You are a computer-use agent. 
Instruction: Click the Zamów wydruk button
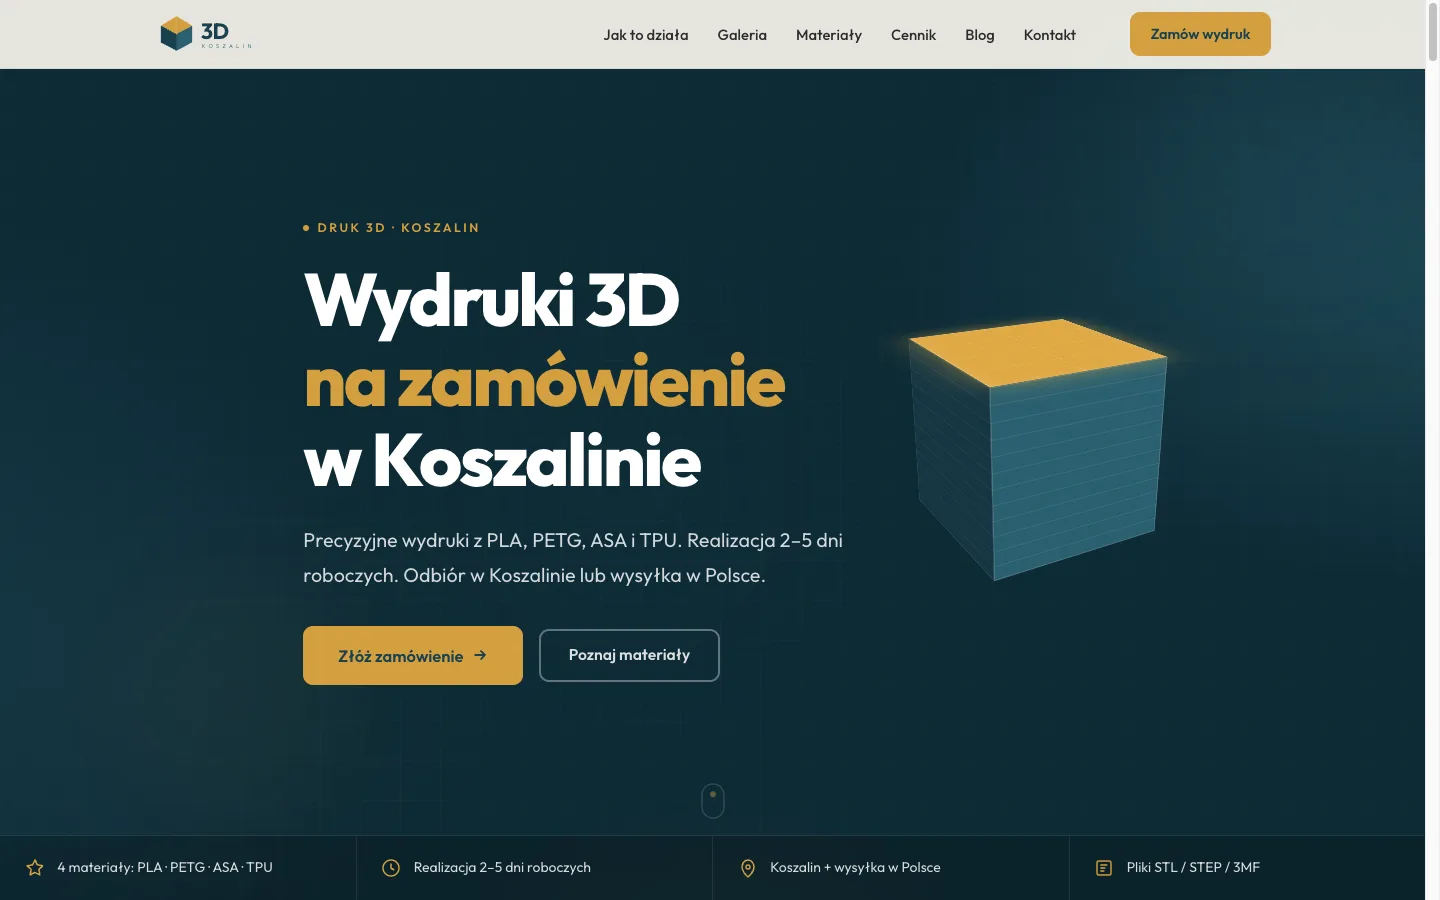pyautogui.click(x=1200, y=34)
